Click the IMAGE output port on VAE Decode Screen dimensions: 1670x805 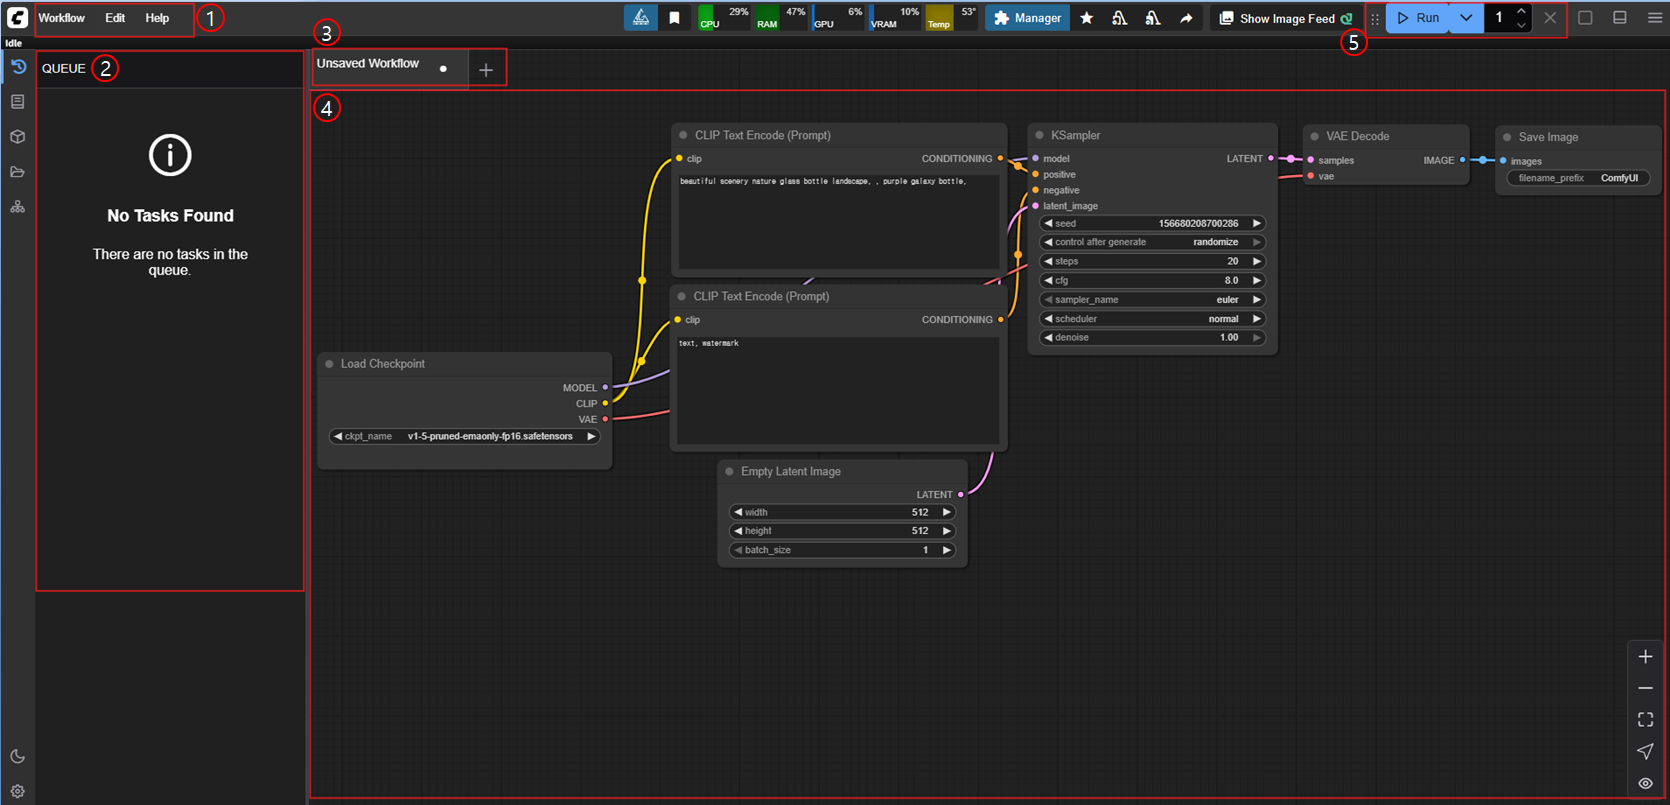(1462, 160)
